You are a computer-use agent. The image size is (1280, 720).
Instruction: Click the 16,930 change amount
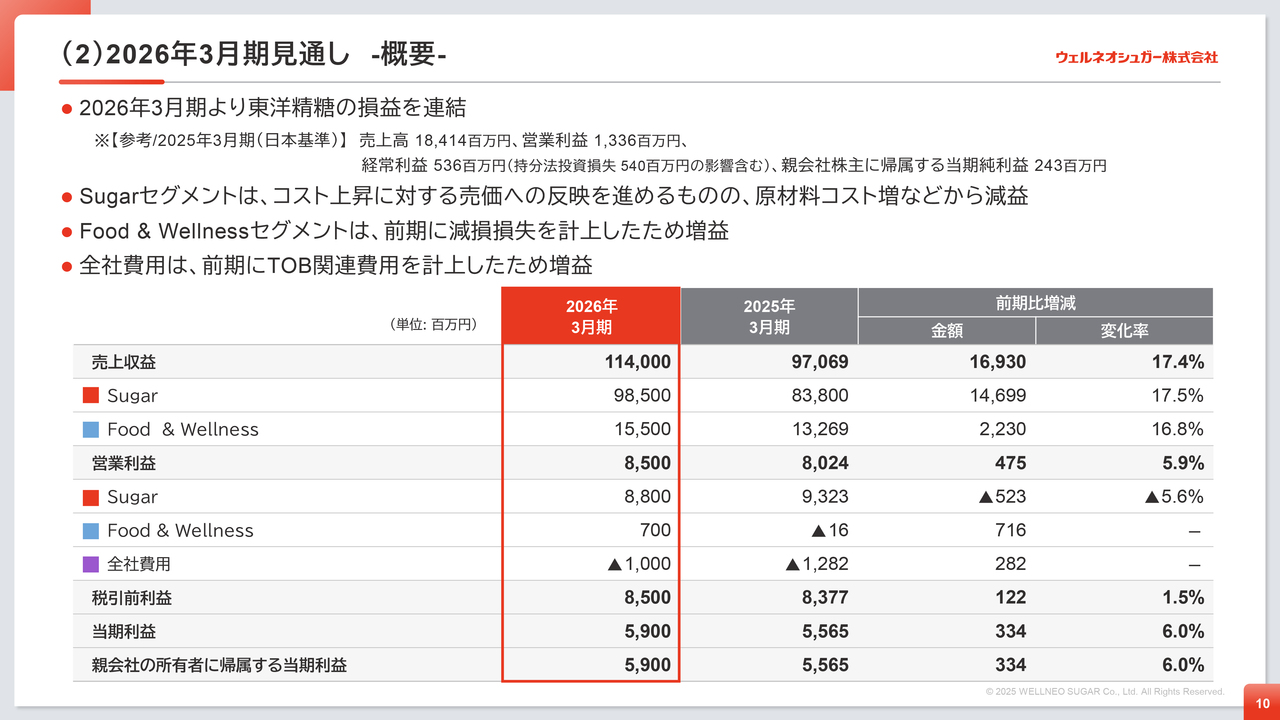(x=997, y=362)
